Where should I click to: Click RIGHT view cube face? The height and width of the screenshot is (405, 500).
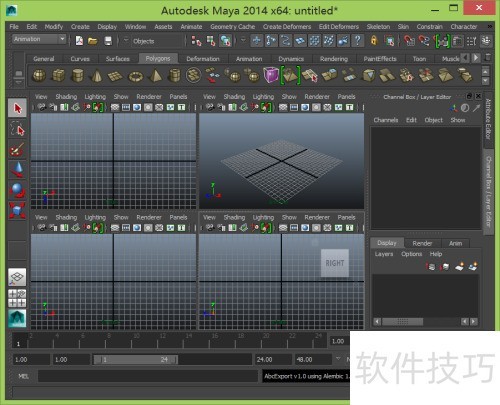[x=335, y=263]
